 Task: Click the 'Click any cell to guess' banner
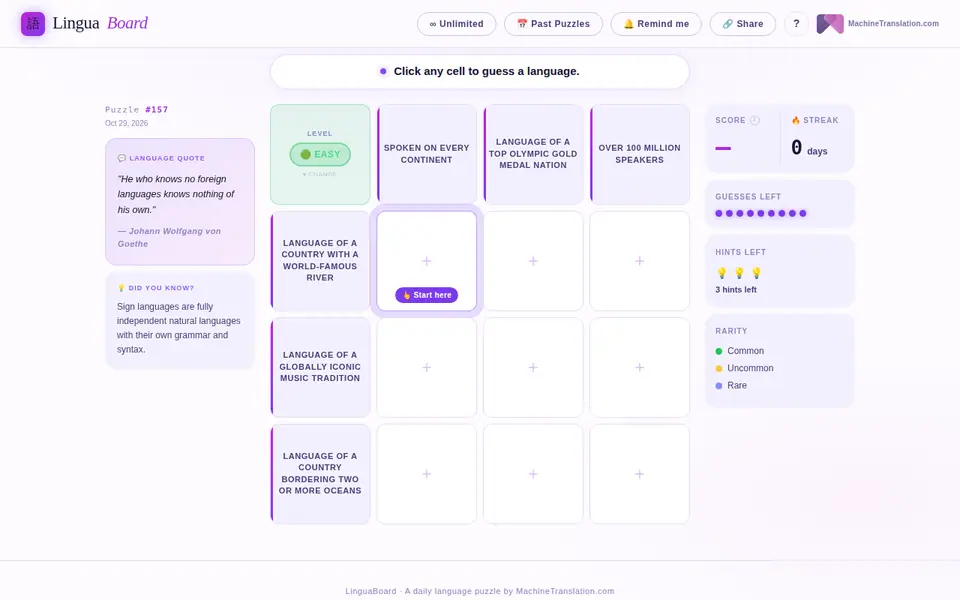tap(480, 72)
